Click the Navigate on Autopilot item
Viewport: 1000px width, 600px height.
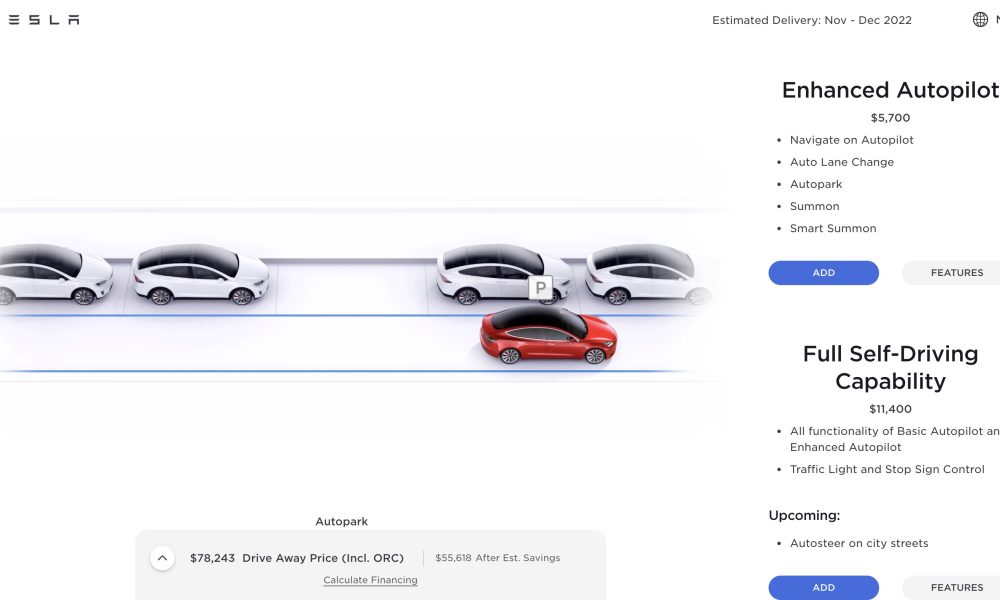(851, 140)
